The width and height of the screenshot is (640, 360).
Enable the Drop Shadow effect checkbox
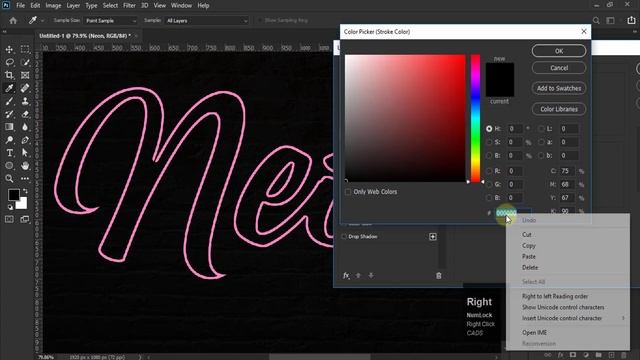tap(344, 237)
